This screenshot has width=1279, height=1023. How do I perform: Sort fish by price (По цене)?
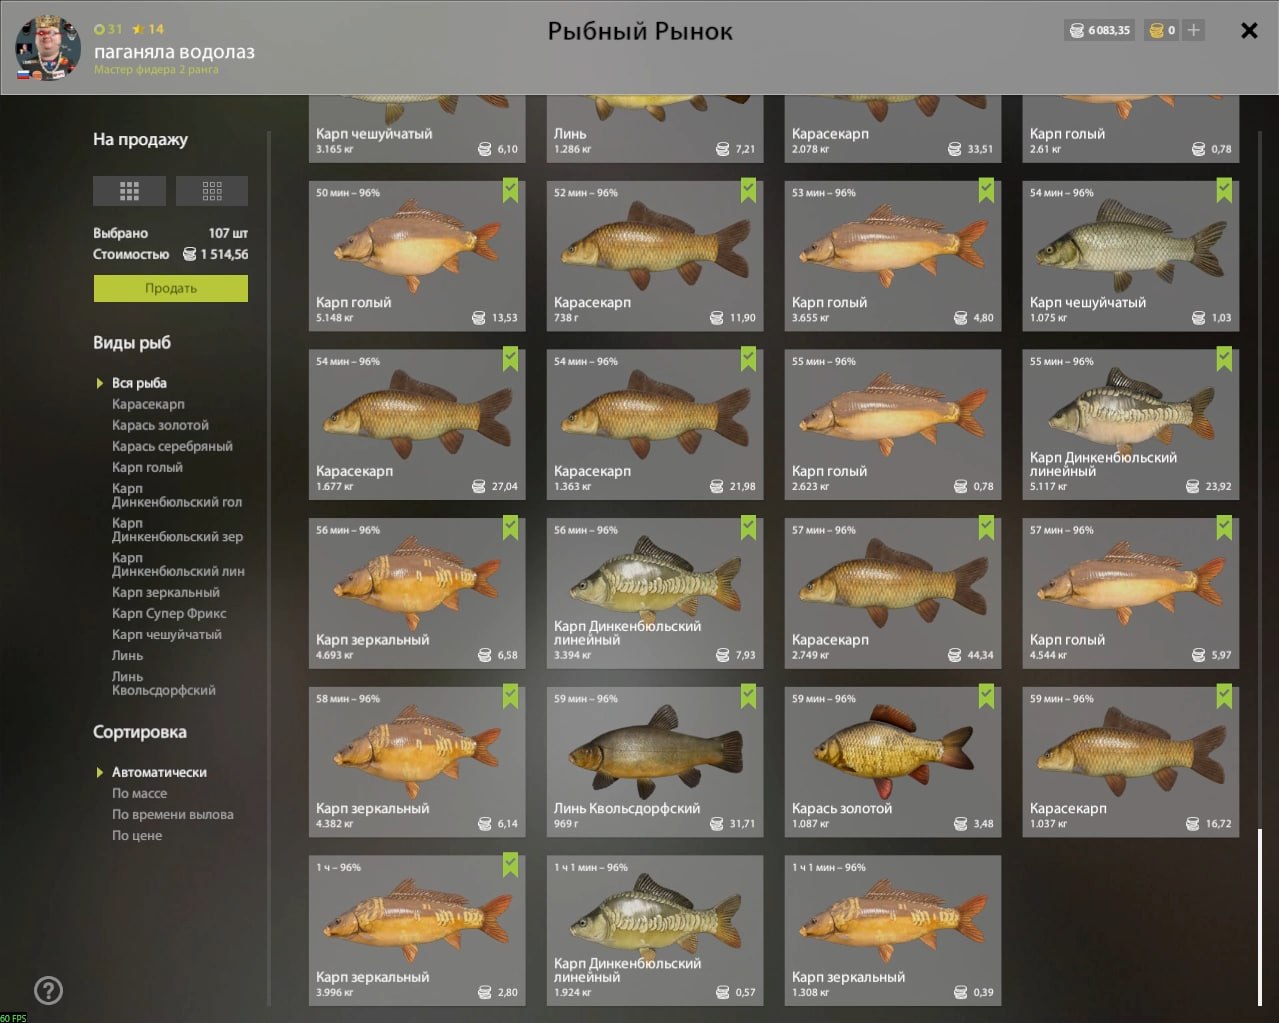pyautogui.click(x=137, y=835)
